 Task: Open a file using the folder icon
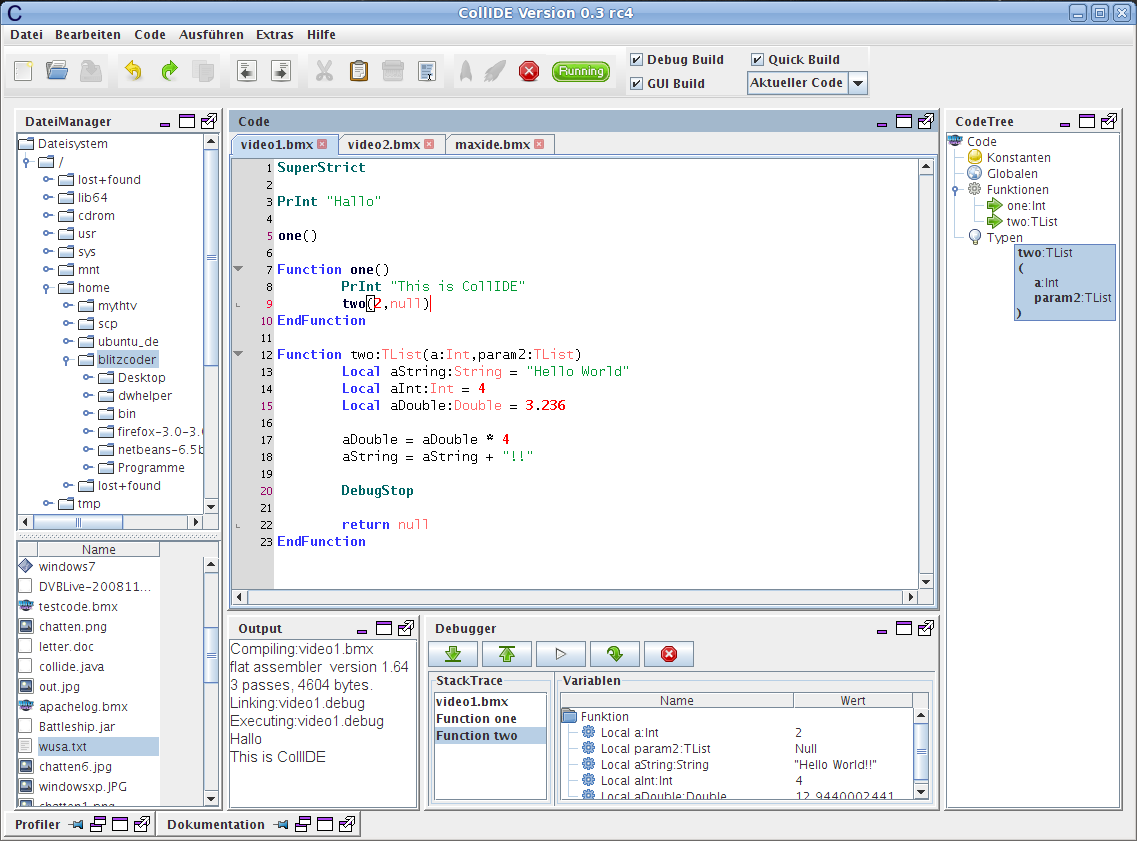point(57,71)
